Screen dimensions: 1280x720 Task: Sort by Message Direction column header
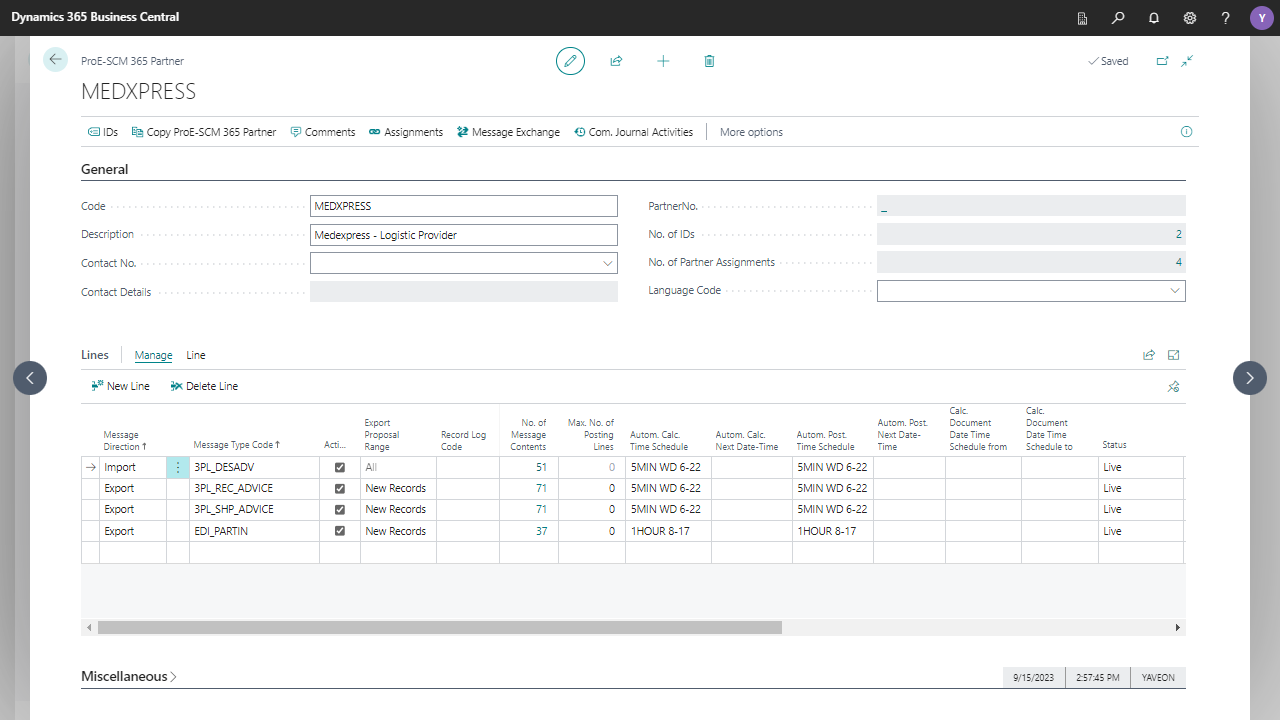click(125, 440)
